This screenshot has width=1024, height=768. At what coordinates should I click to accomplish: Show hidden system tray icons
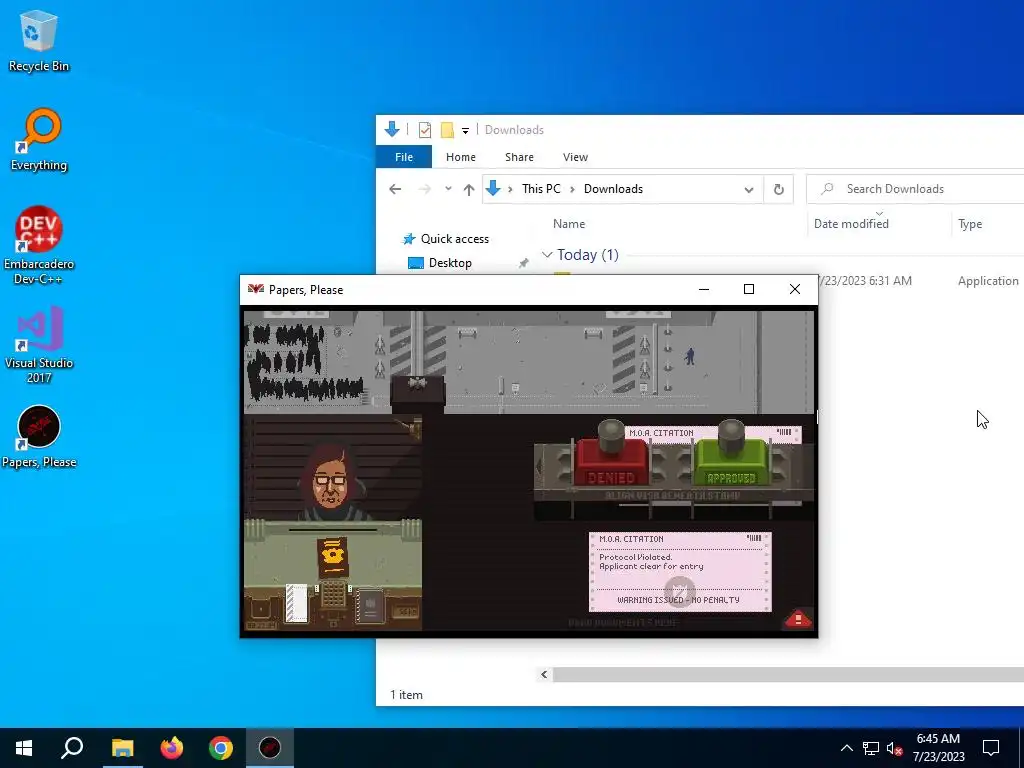(846, 748)
